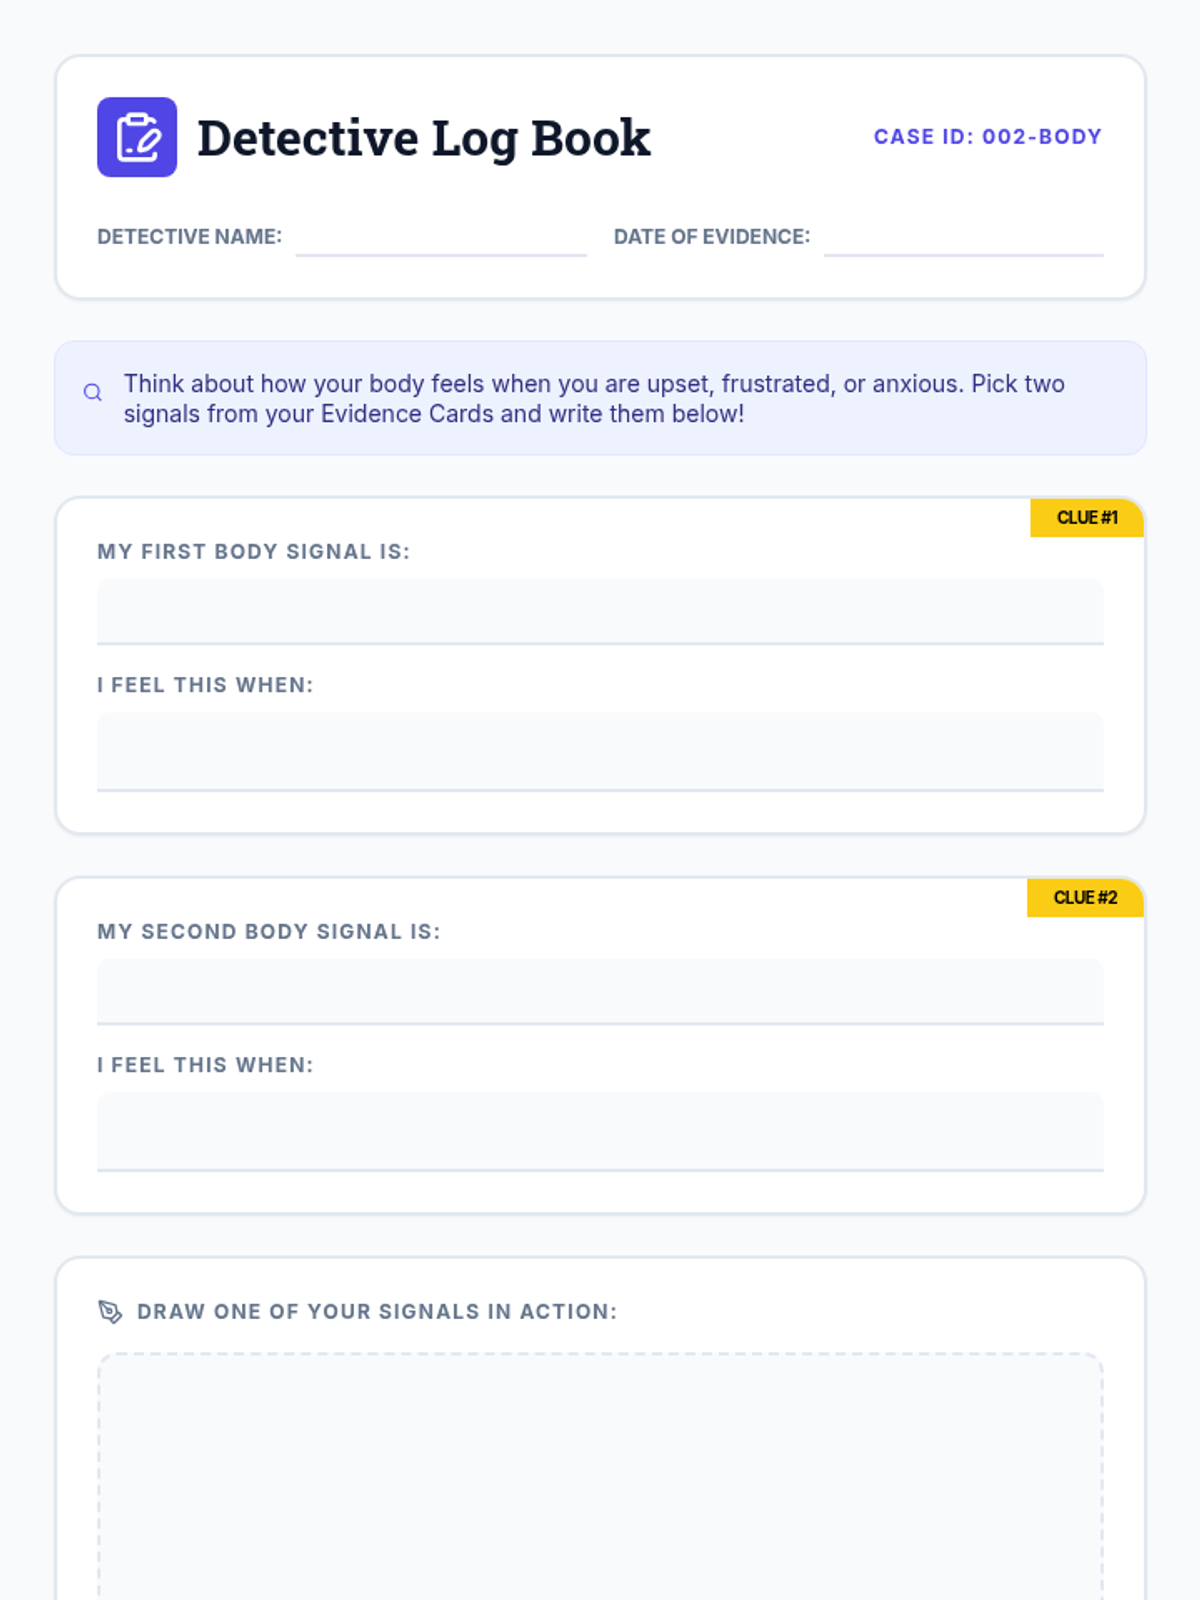The image size is (1200, 1600).
Task: Click the My Second Body Signal field
Action: (x=600, y=991)
